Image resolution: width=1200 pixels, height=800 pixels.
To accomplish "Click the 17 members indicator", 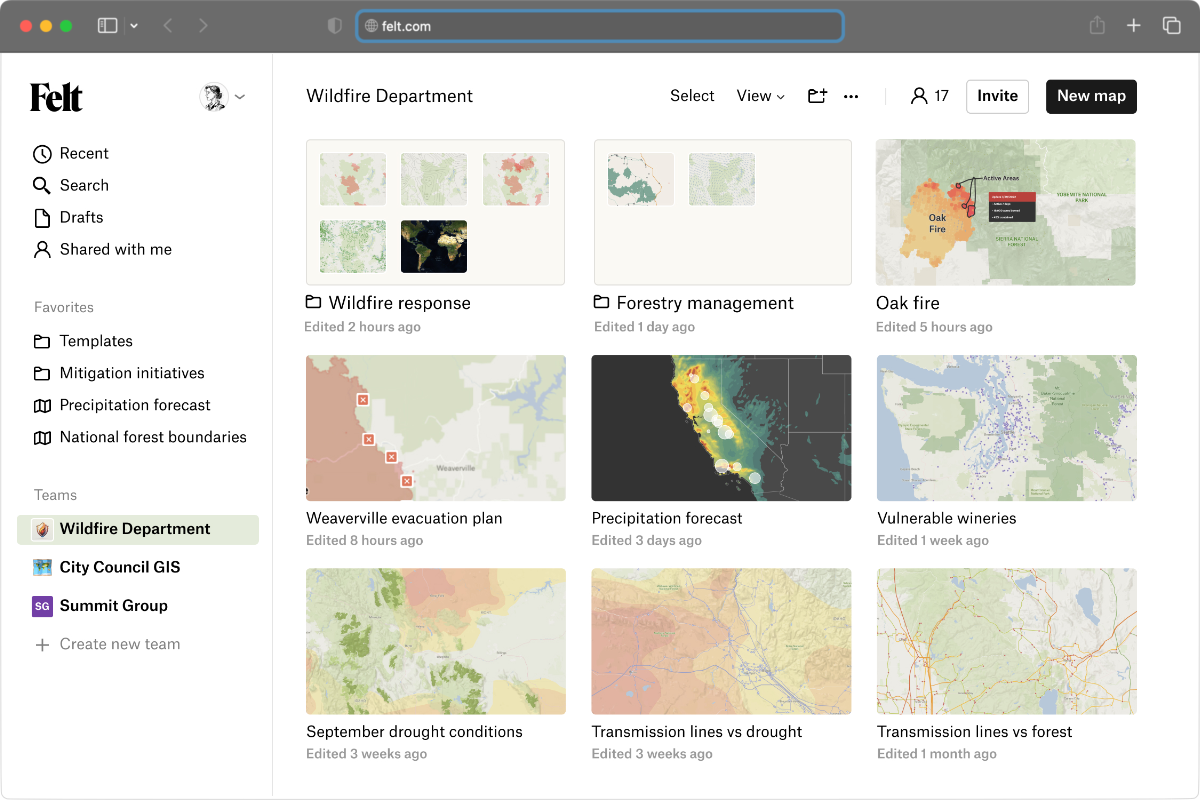I will 929,96.
